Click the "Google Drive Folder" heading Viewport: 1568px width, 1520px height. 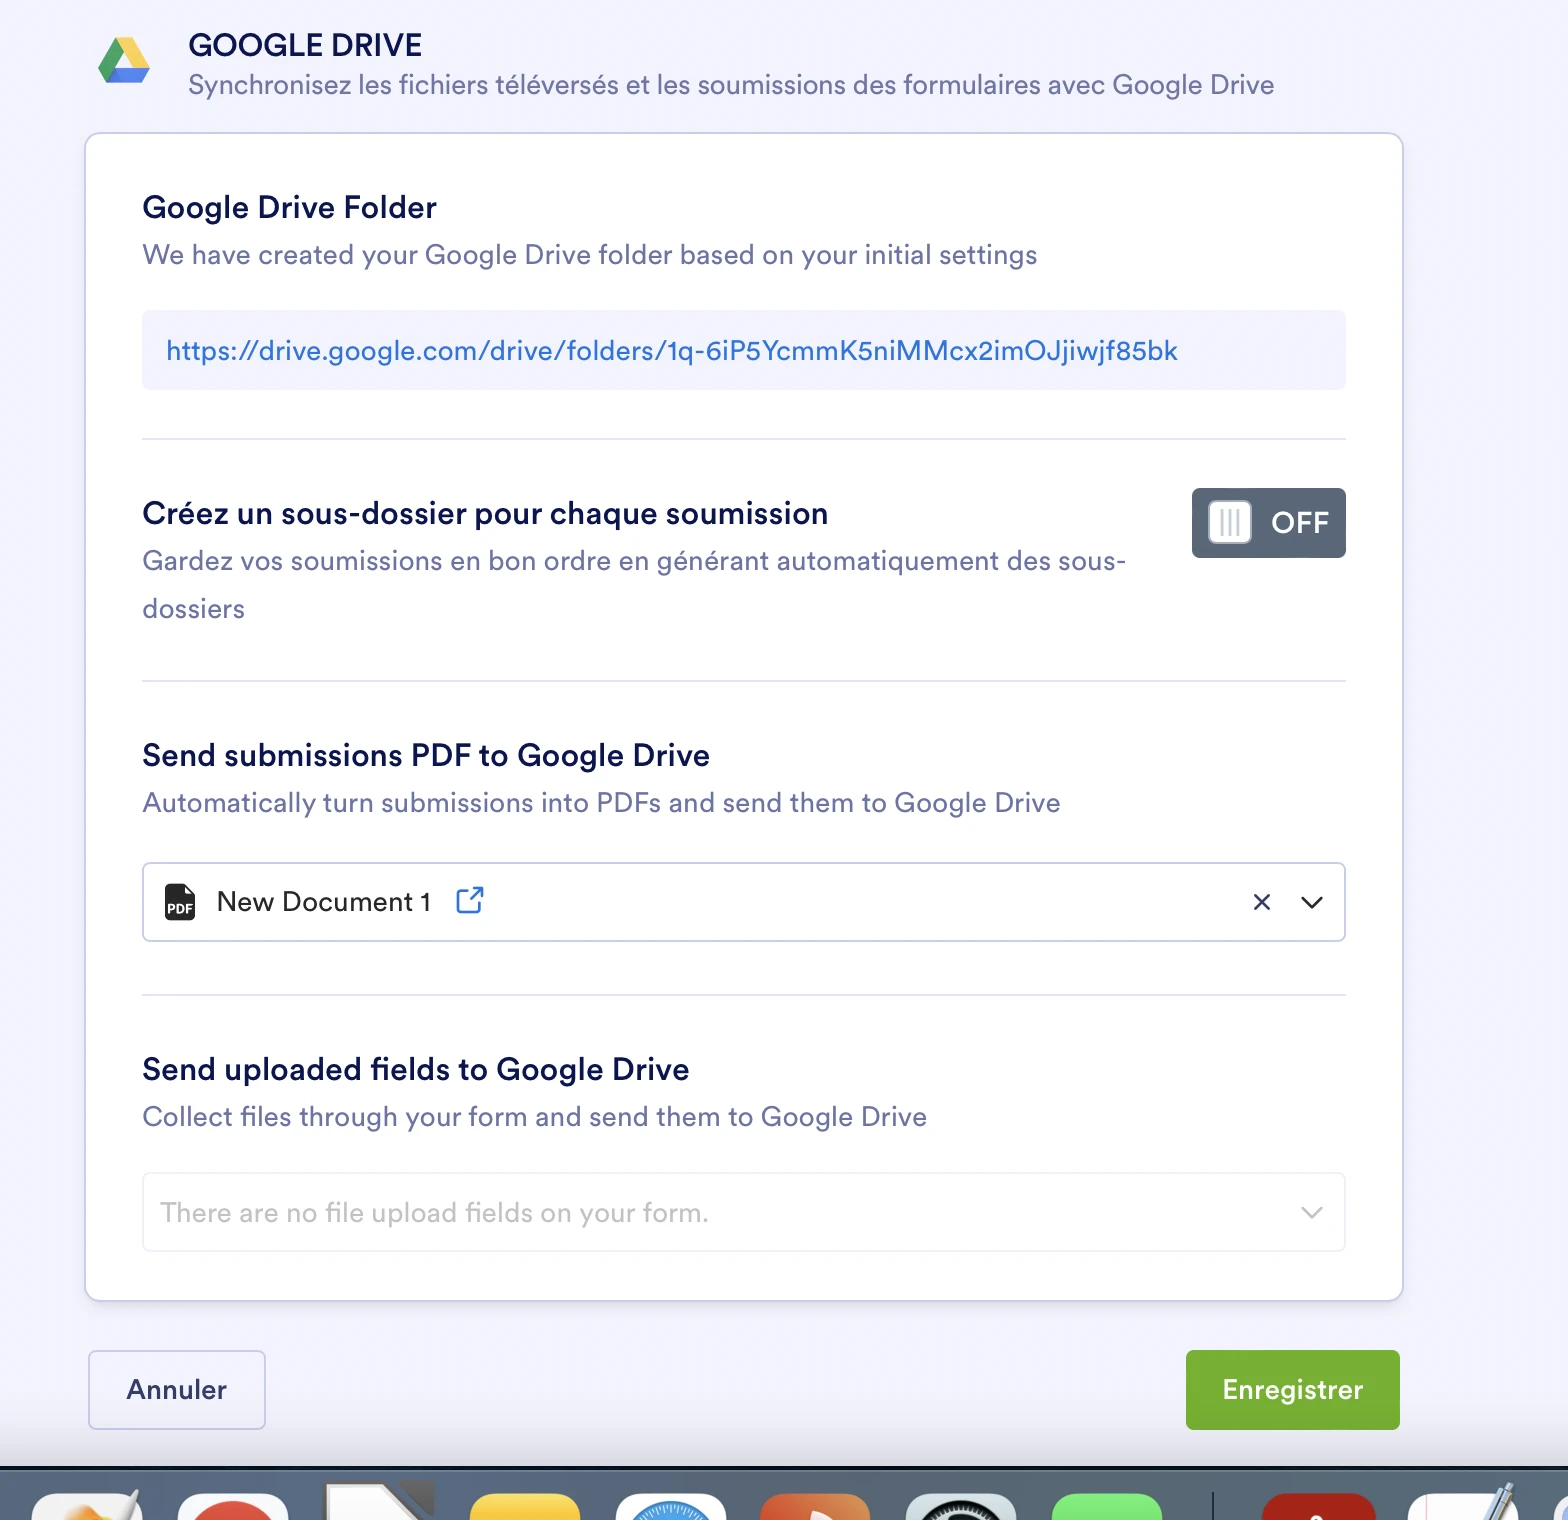(290, 207)
